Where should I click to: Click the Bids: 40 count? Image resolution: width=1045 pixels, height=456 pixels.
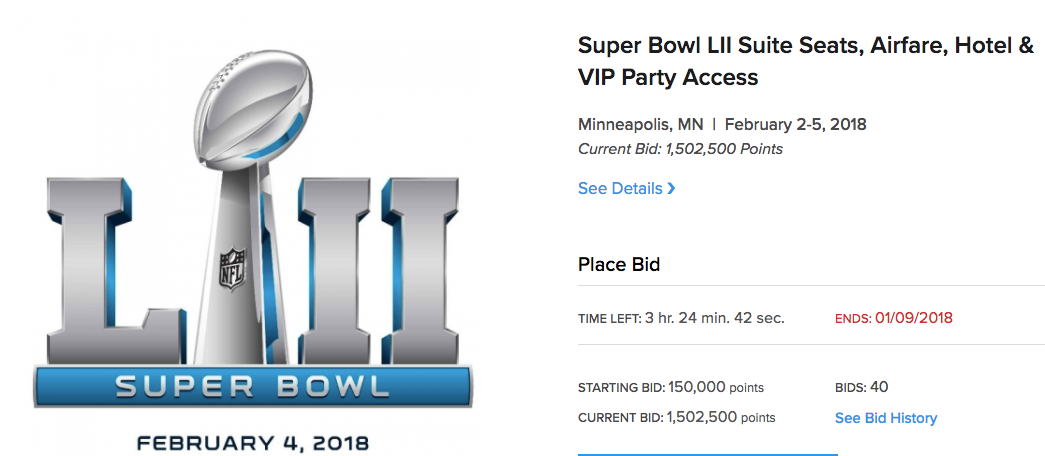(x=861, y=387)
